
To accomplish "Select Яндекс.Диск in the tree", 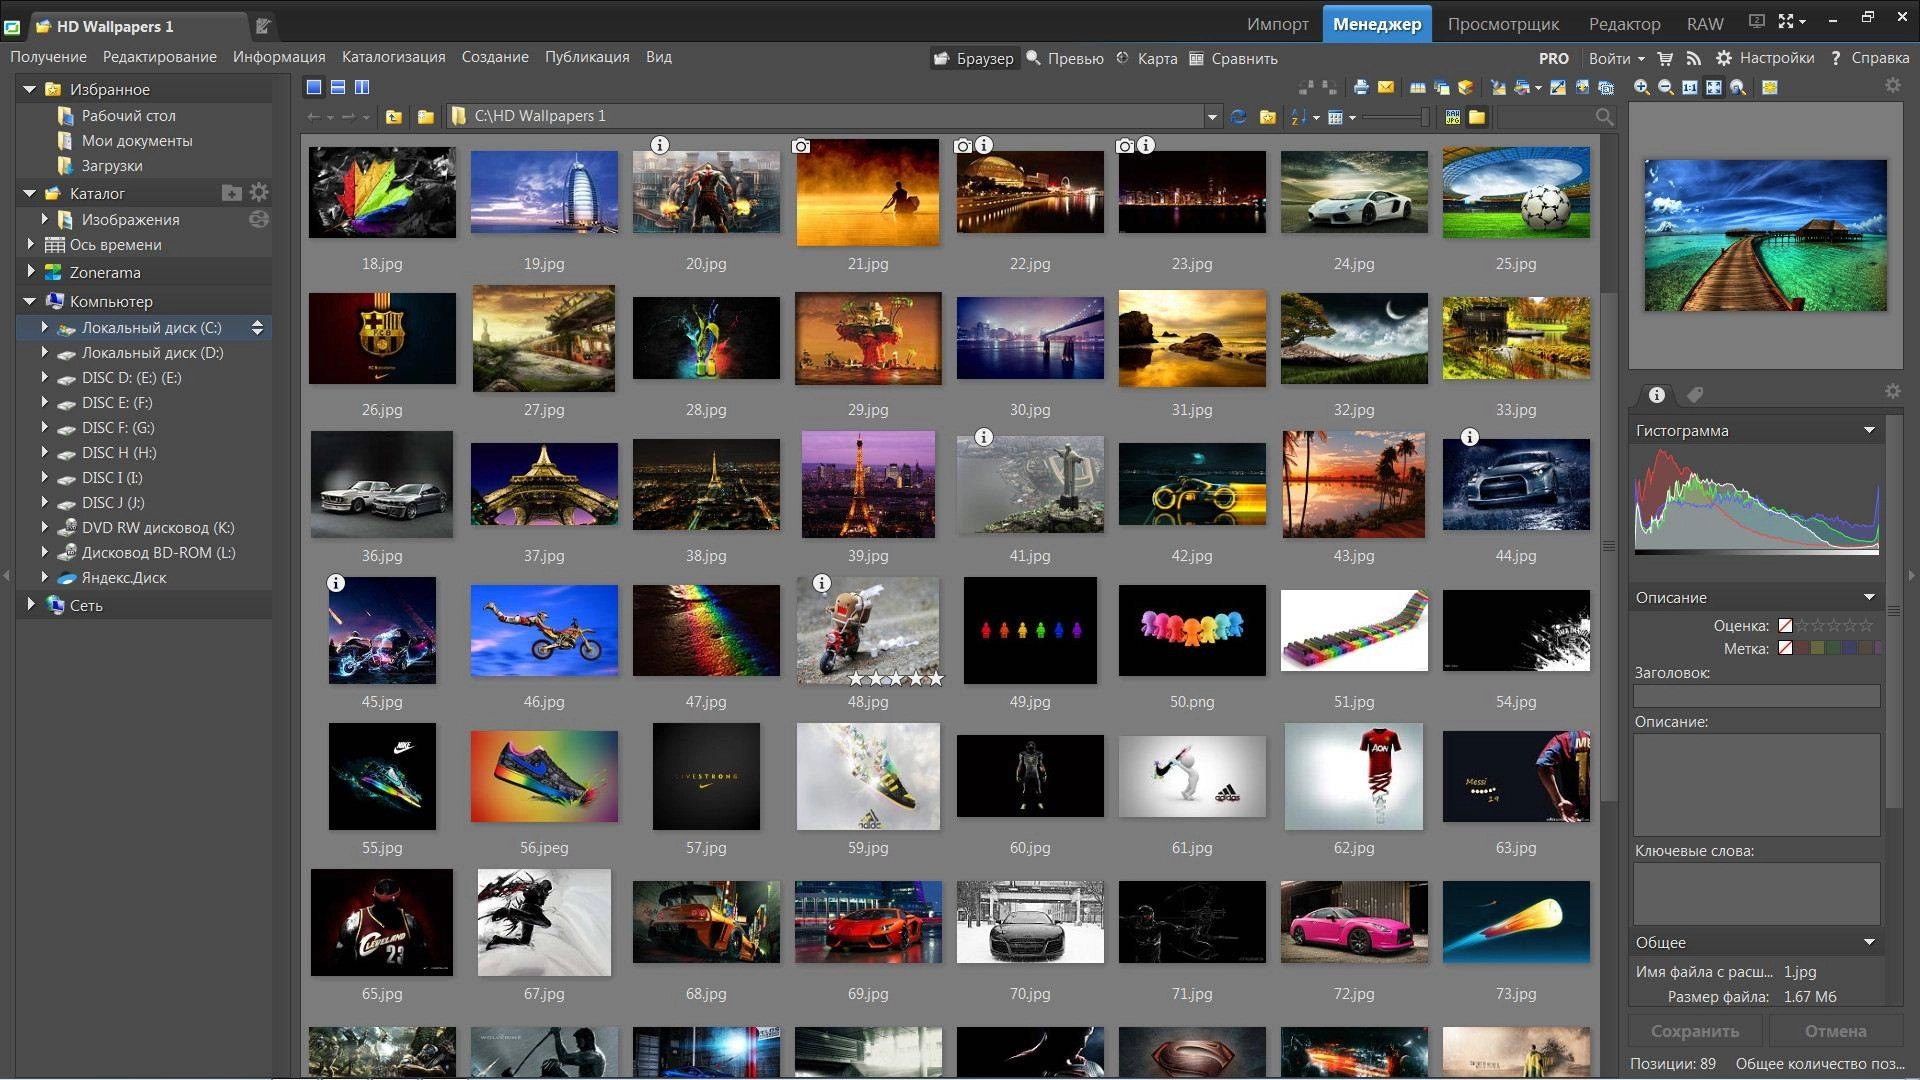I will [x=124, y=577].
